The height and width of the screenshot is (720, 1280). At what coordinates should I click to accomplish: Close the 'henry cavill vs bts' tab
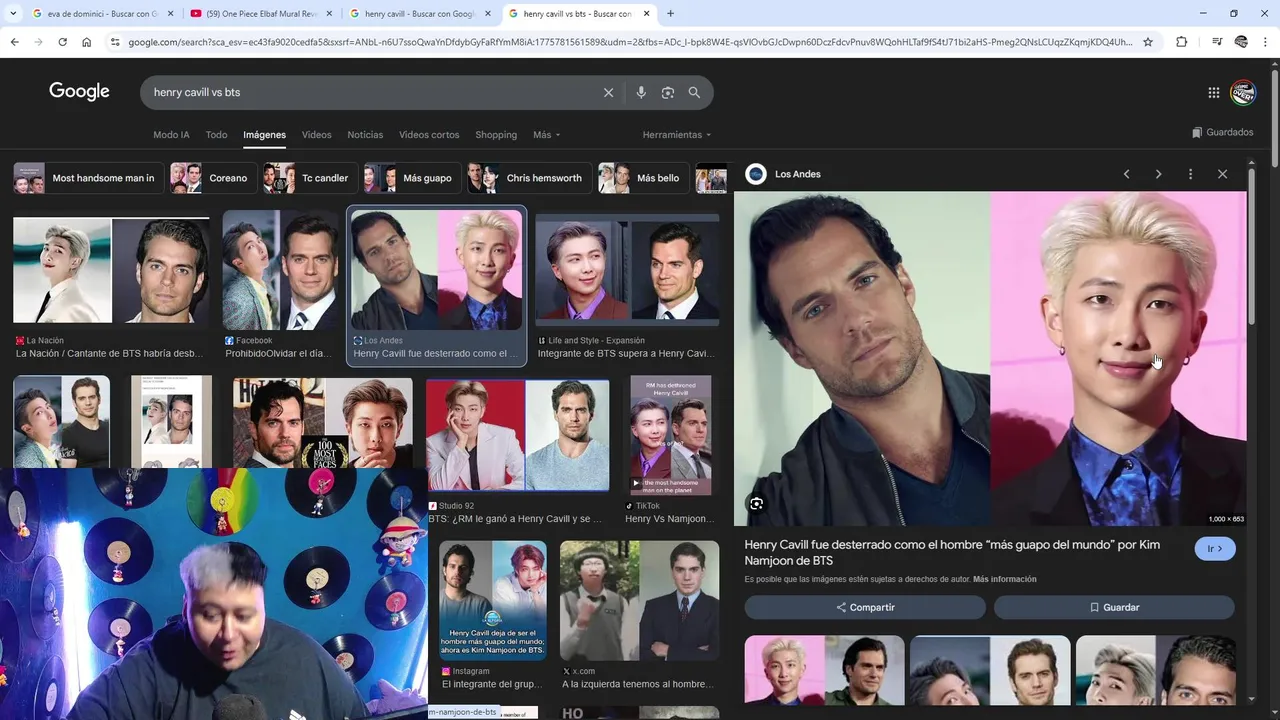pos(647,14)
